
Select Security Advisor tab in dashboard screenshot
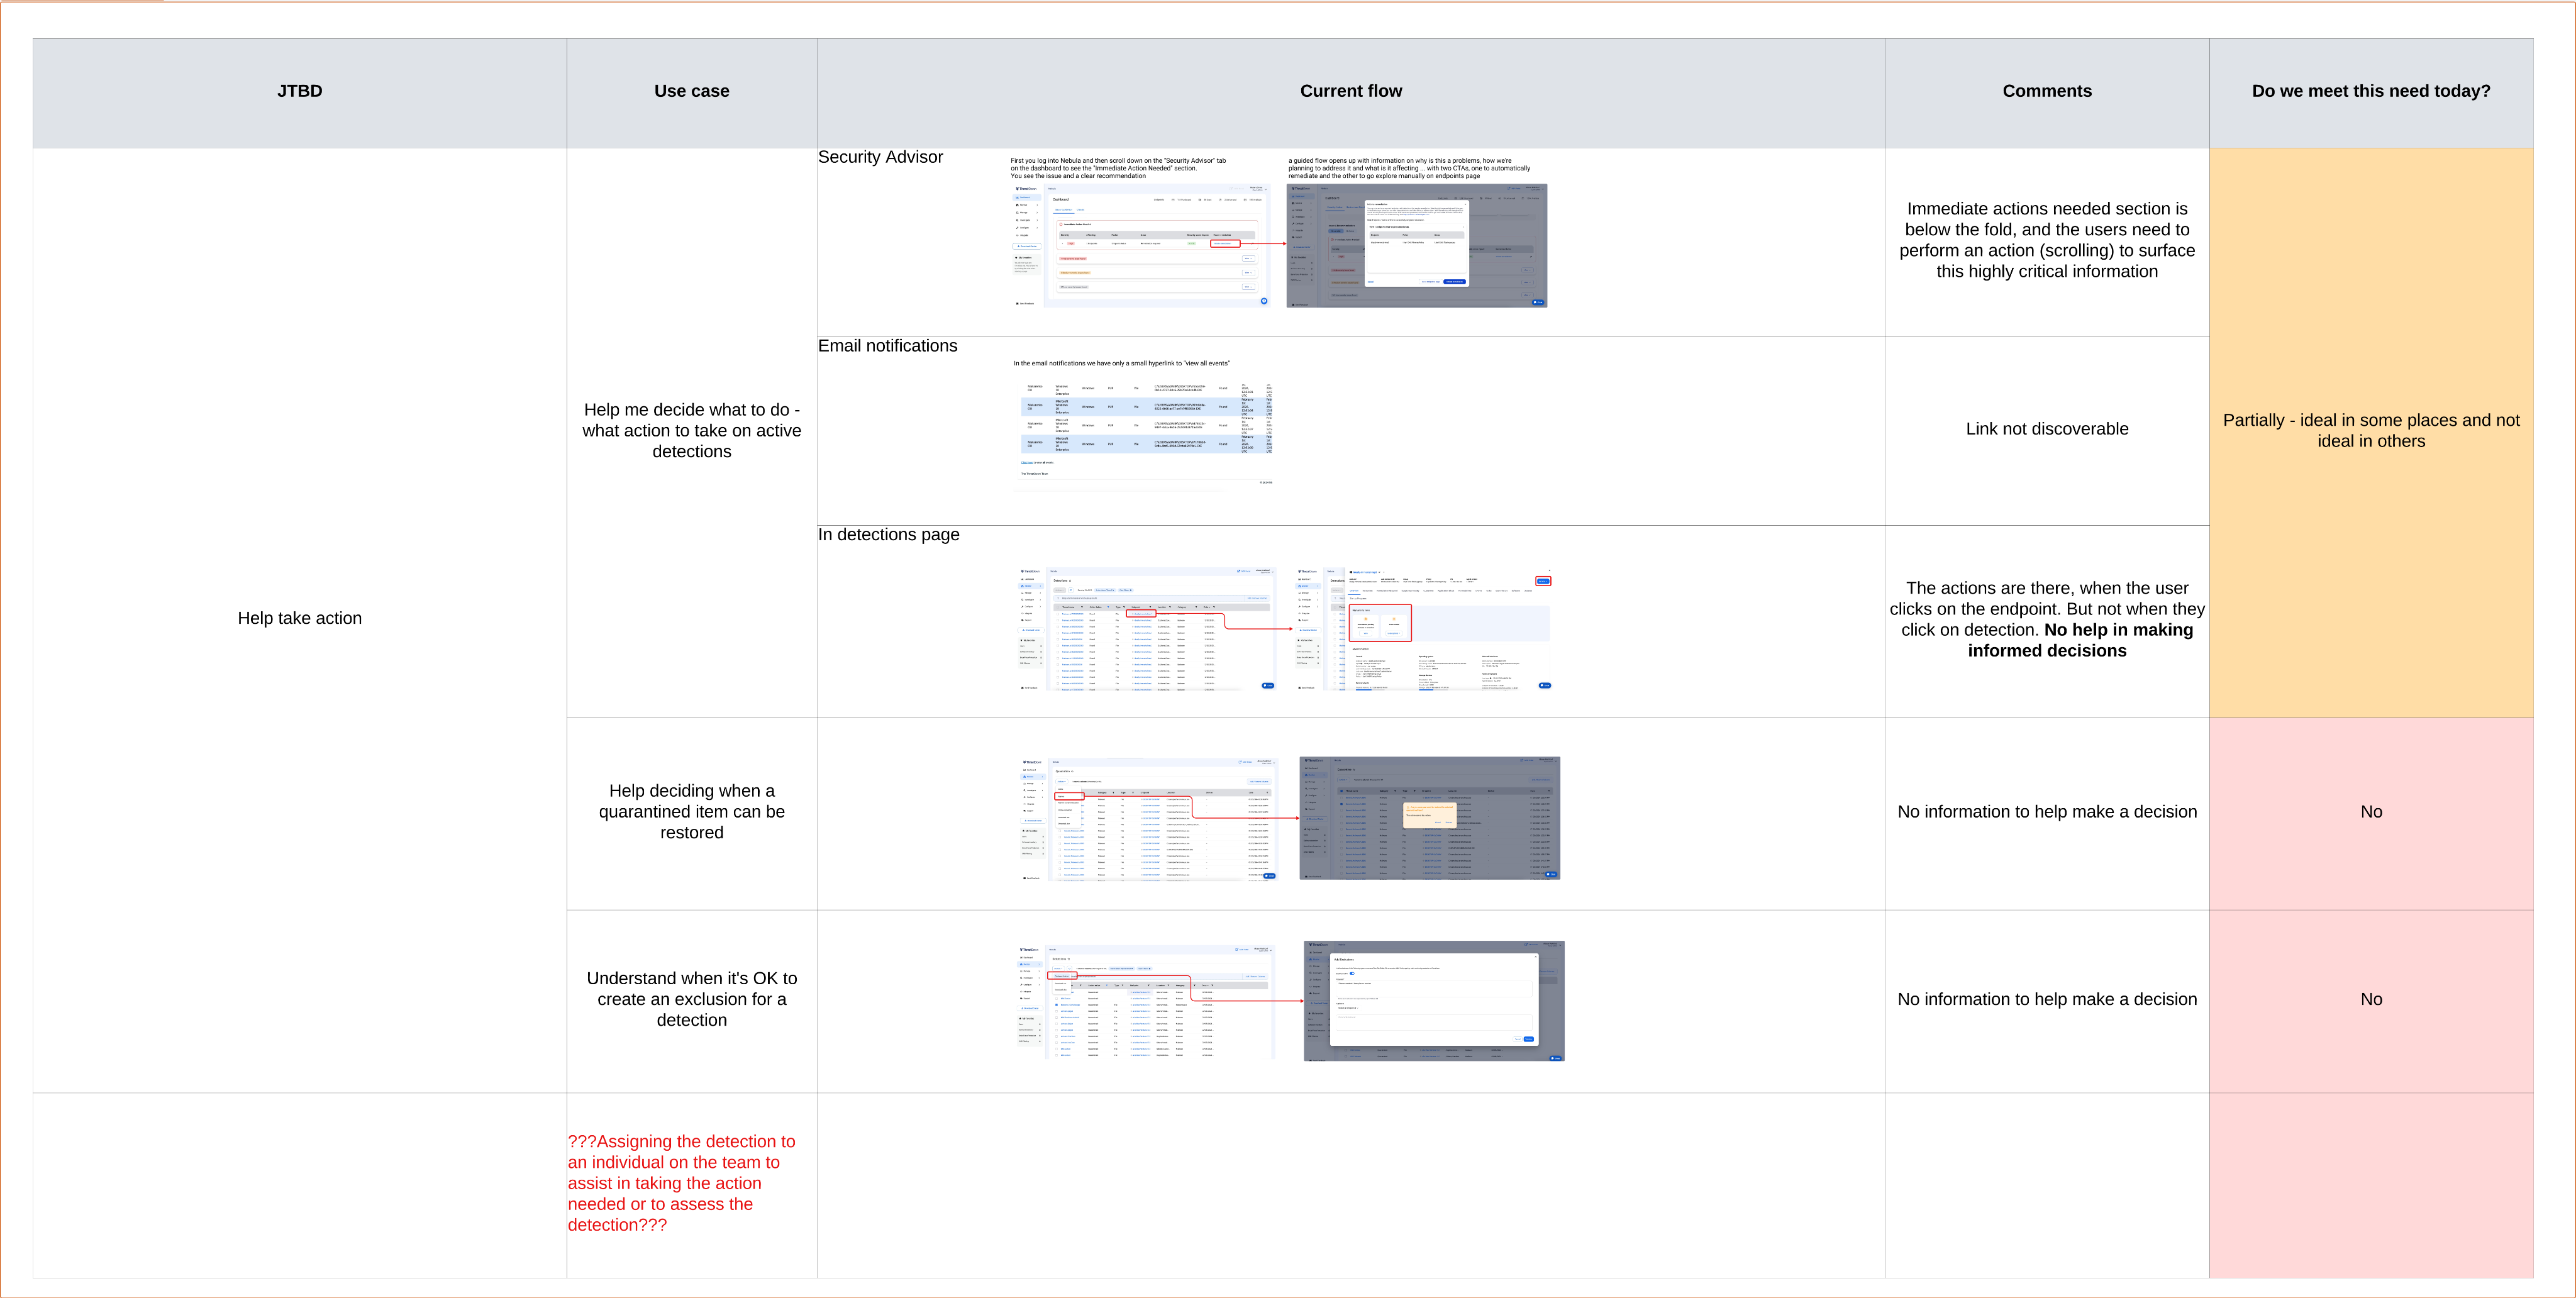coord(1064,210)
